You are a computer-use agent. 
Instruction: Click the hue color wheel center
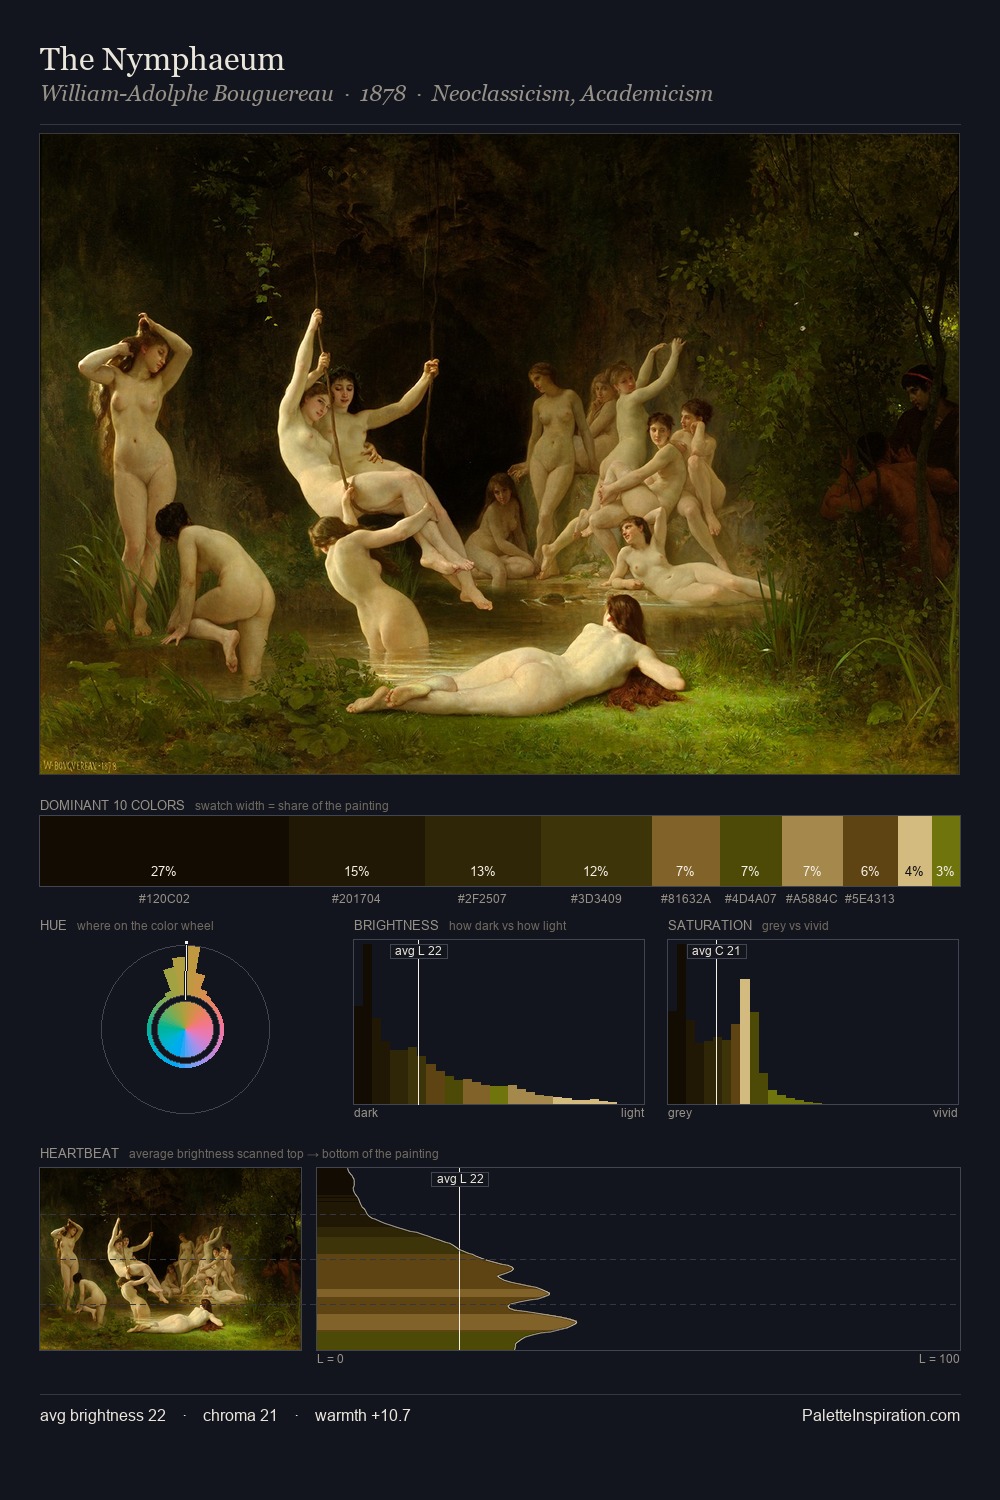coord(185,1030)
